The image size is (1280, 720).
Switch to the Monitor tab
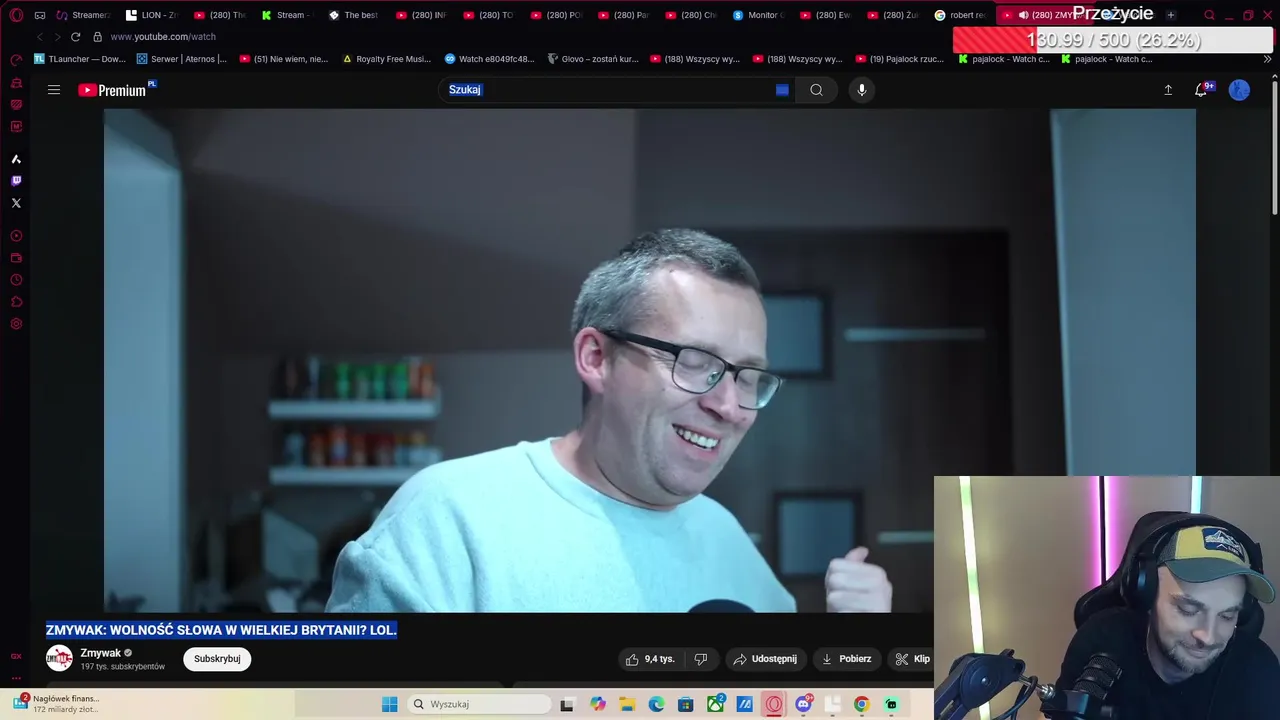tap(758, 15)
